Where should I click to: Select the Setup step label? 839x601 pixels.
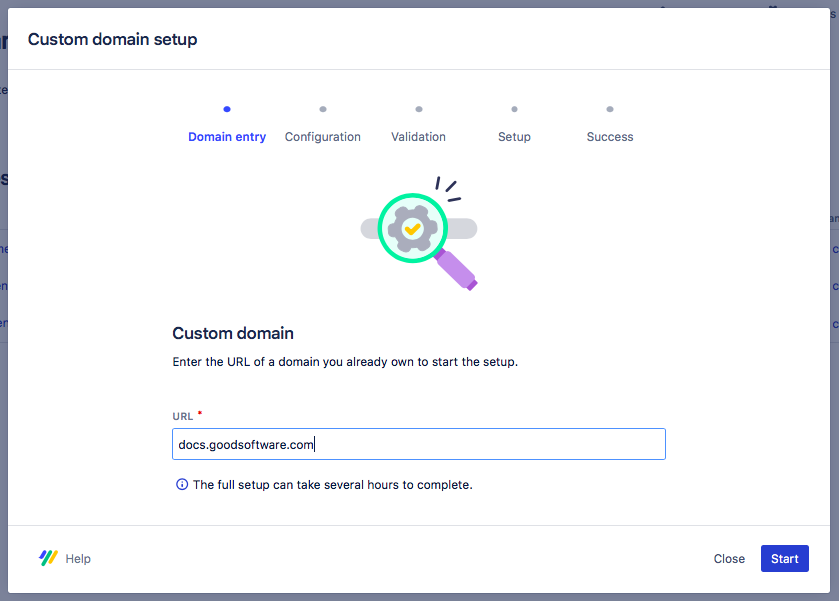click(514, 136)
